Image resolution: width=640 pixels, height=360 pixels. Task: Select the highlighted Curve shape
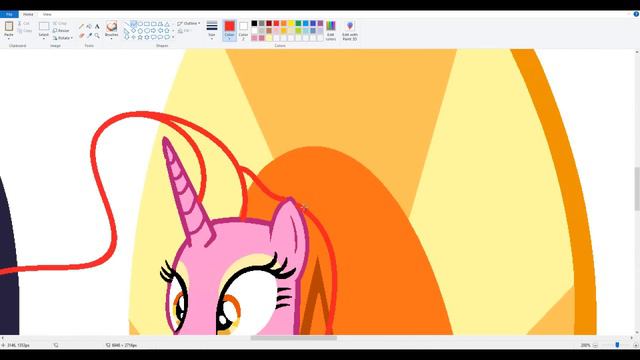pos(133,24)
